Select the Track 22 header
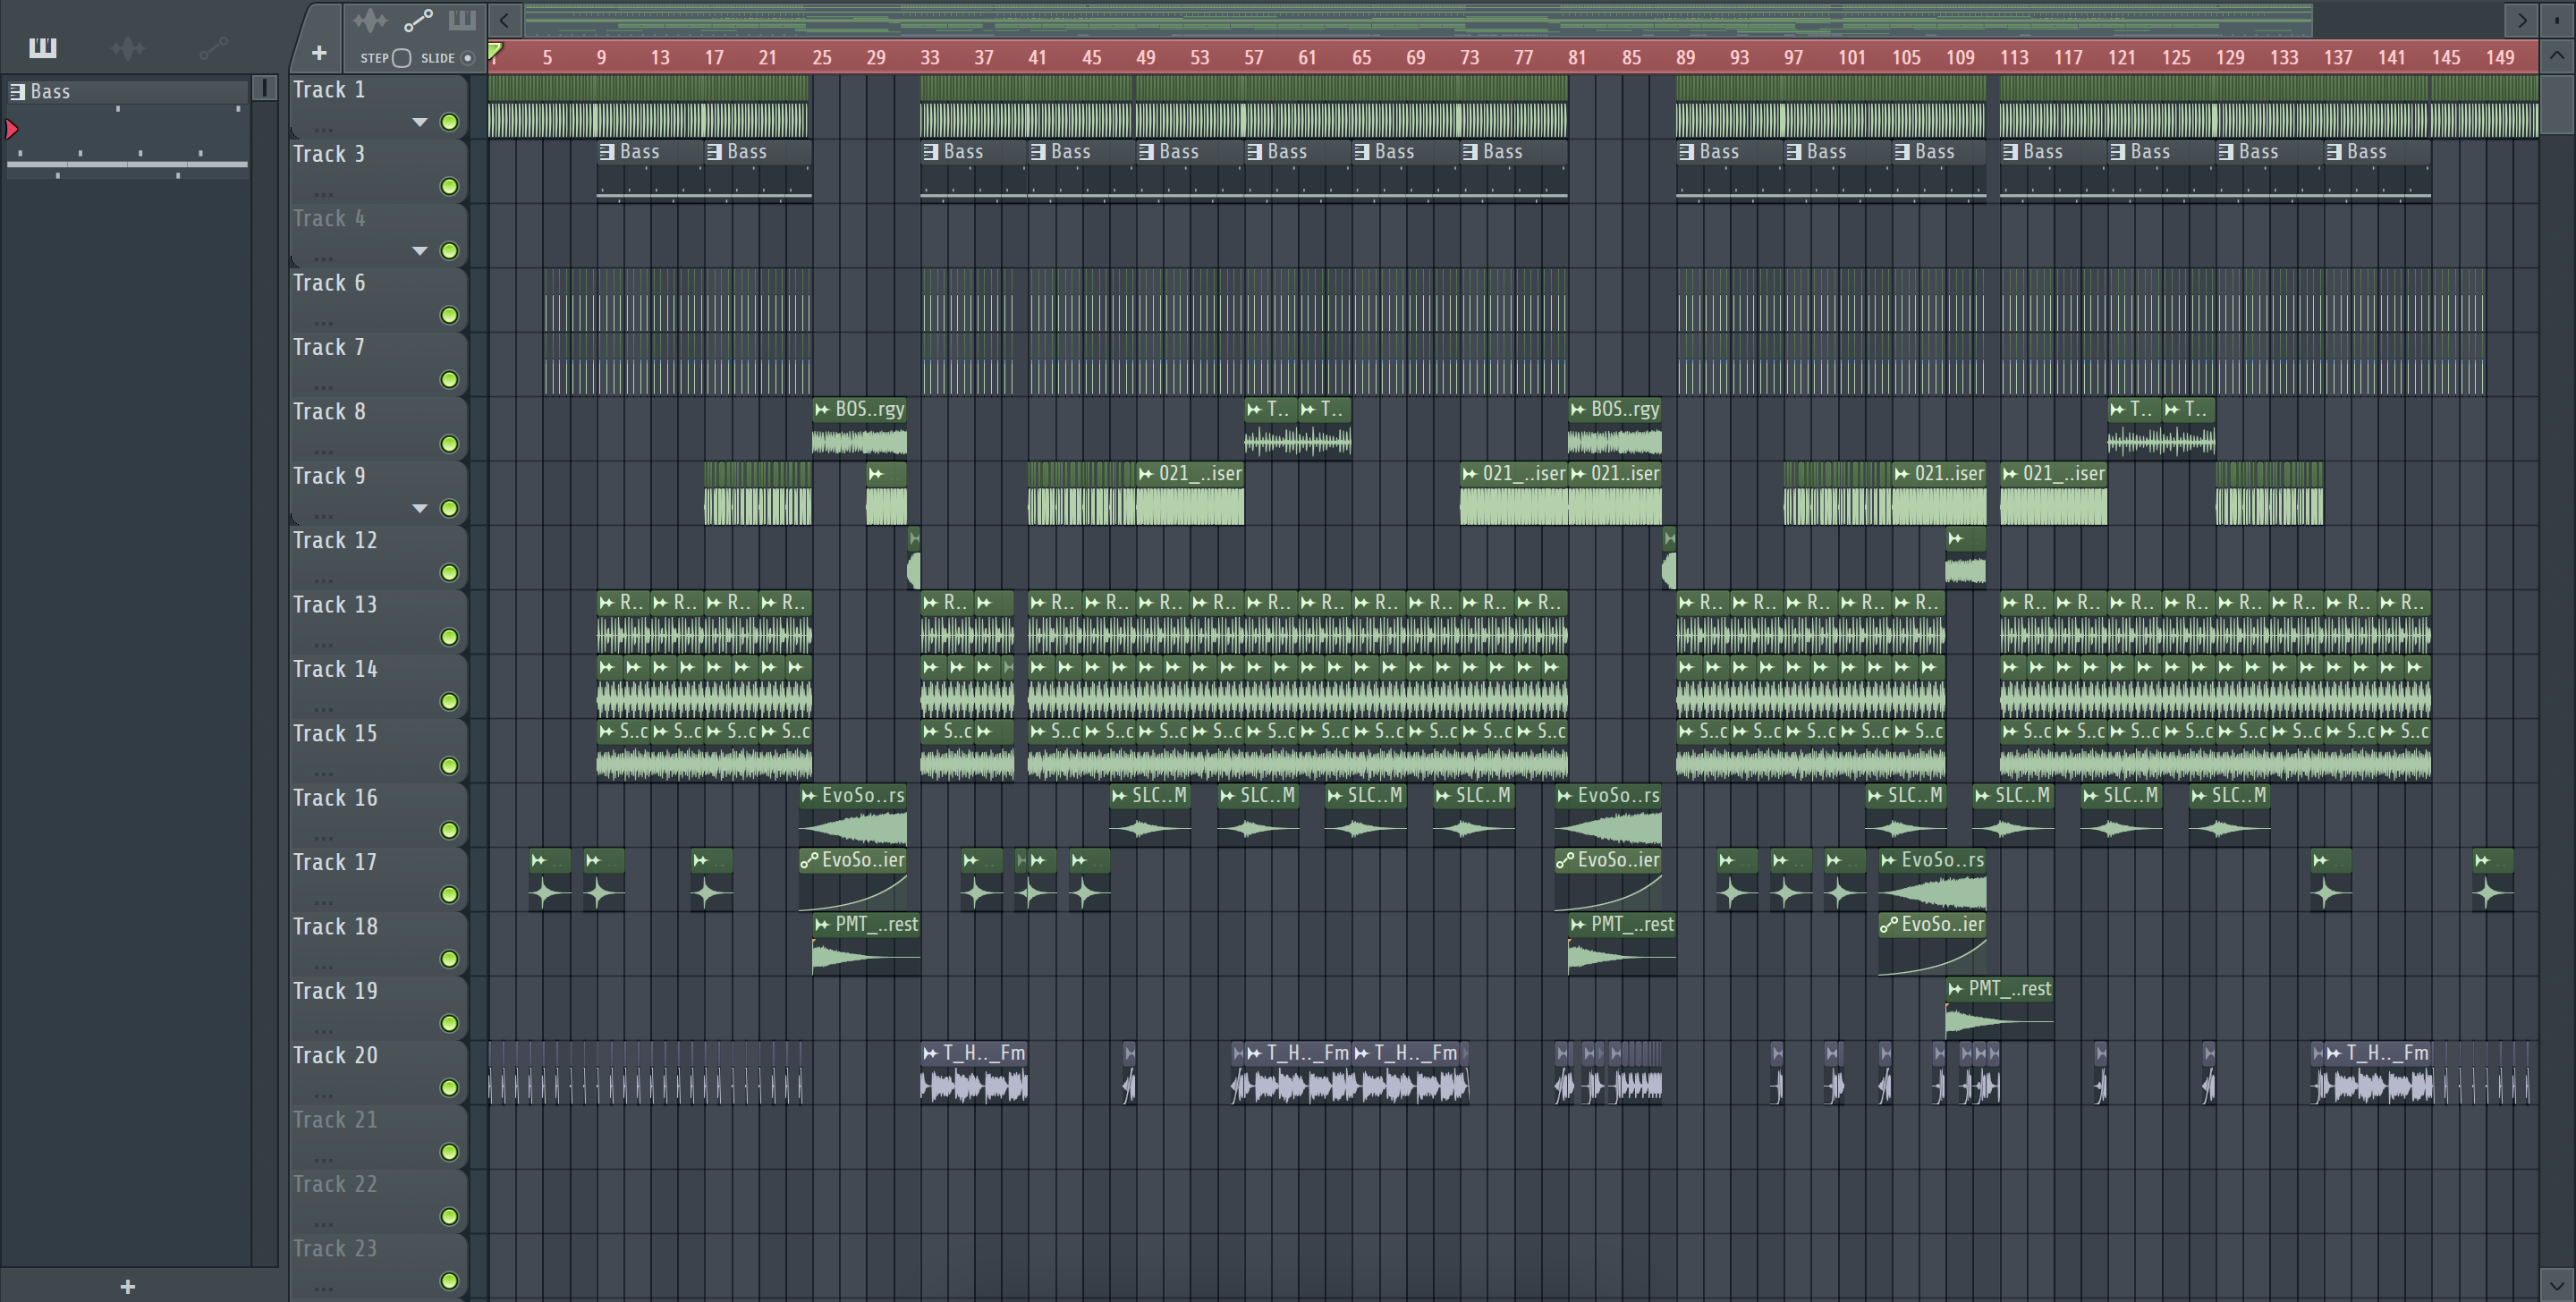The width and height of the screenshot is (2576, 1302). [x=378, y=1200]
